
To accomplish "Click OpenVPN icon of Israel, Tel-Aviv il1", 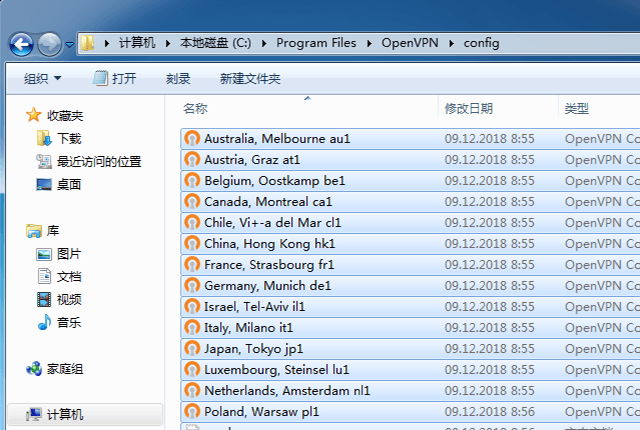I will click(192, 306).
